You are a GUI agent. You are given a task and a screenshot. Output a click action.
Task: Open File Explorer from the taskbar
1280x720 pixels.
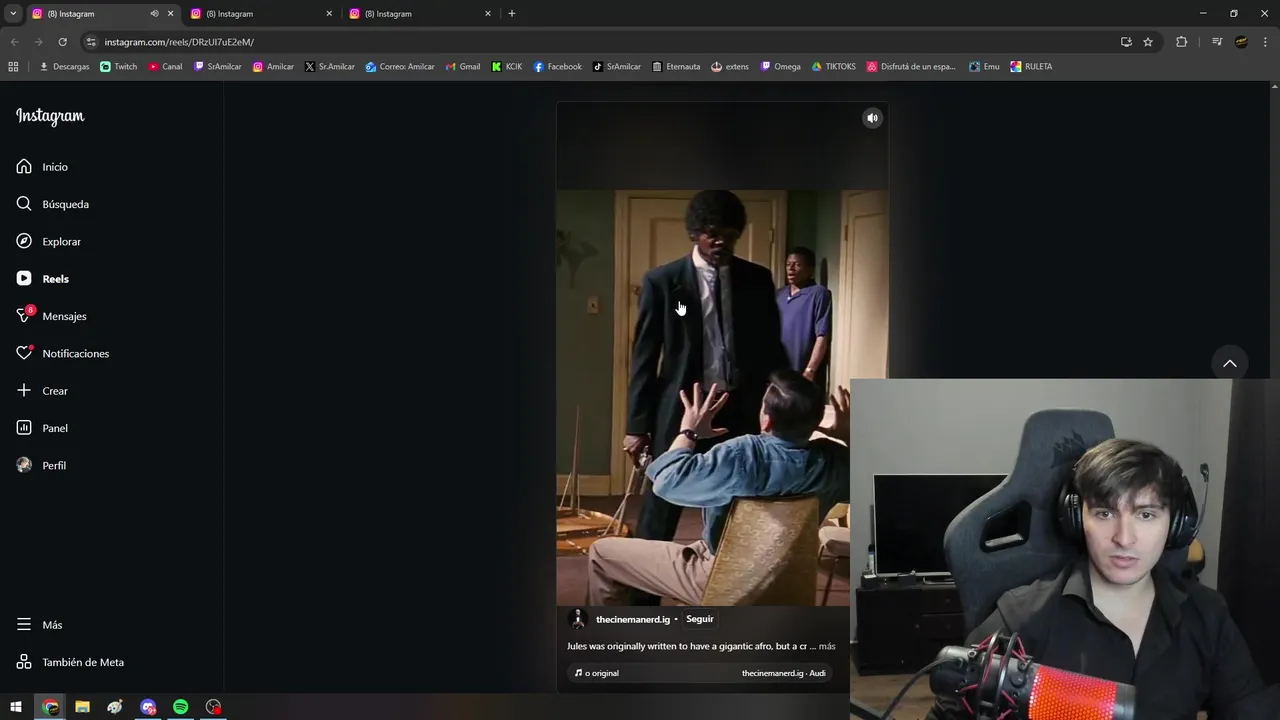(x=82, y=707)
